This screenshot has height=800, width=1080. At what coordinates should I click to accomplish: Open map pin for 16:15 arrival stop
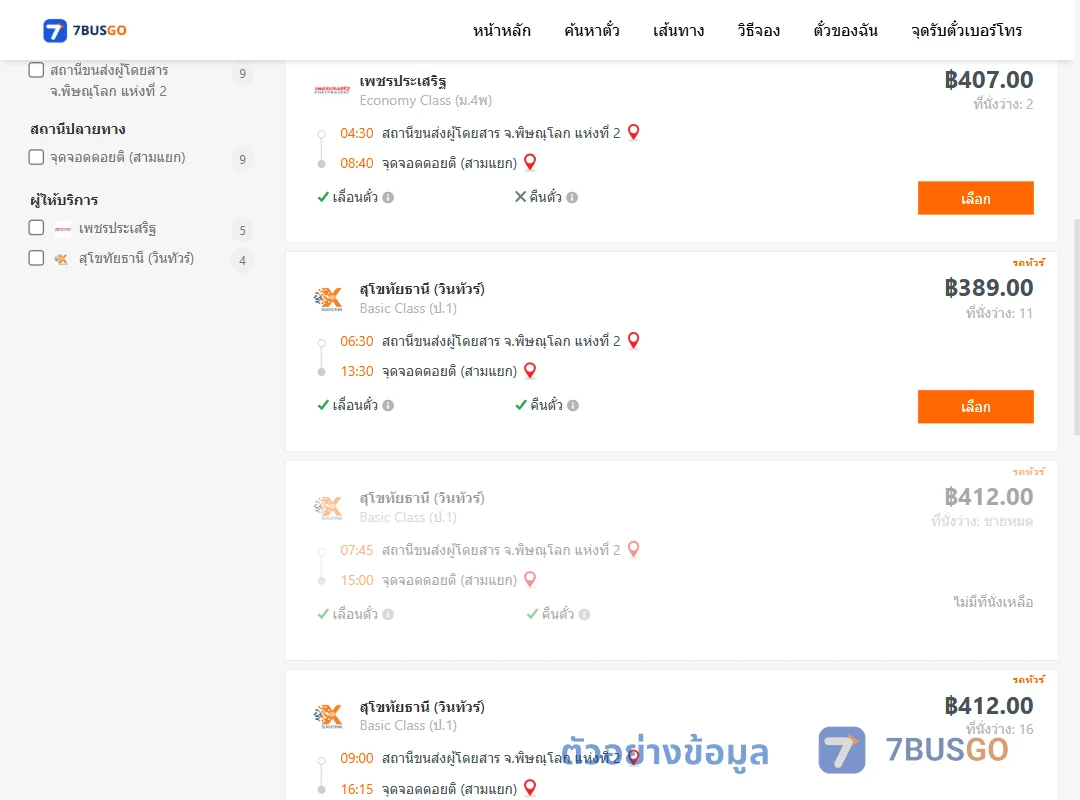coord(530,788)
